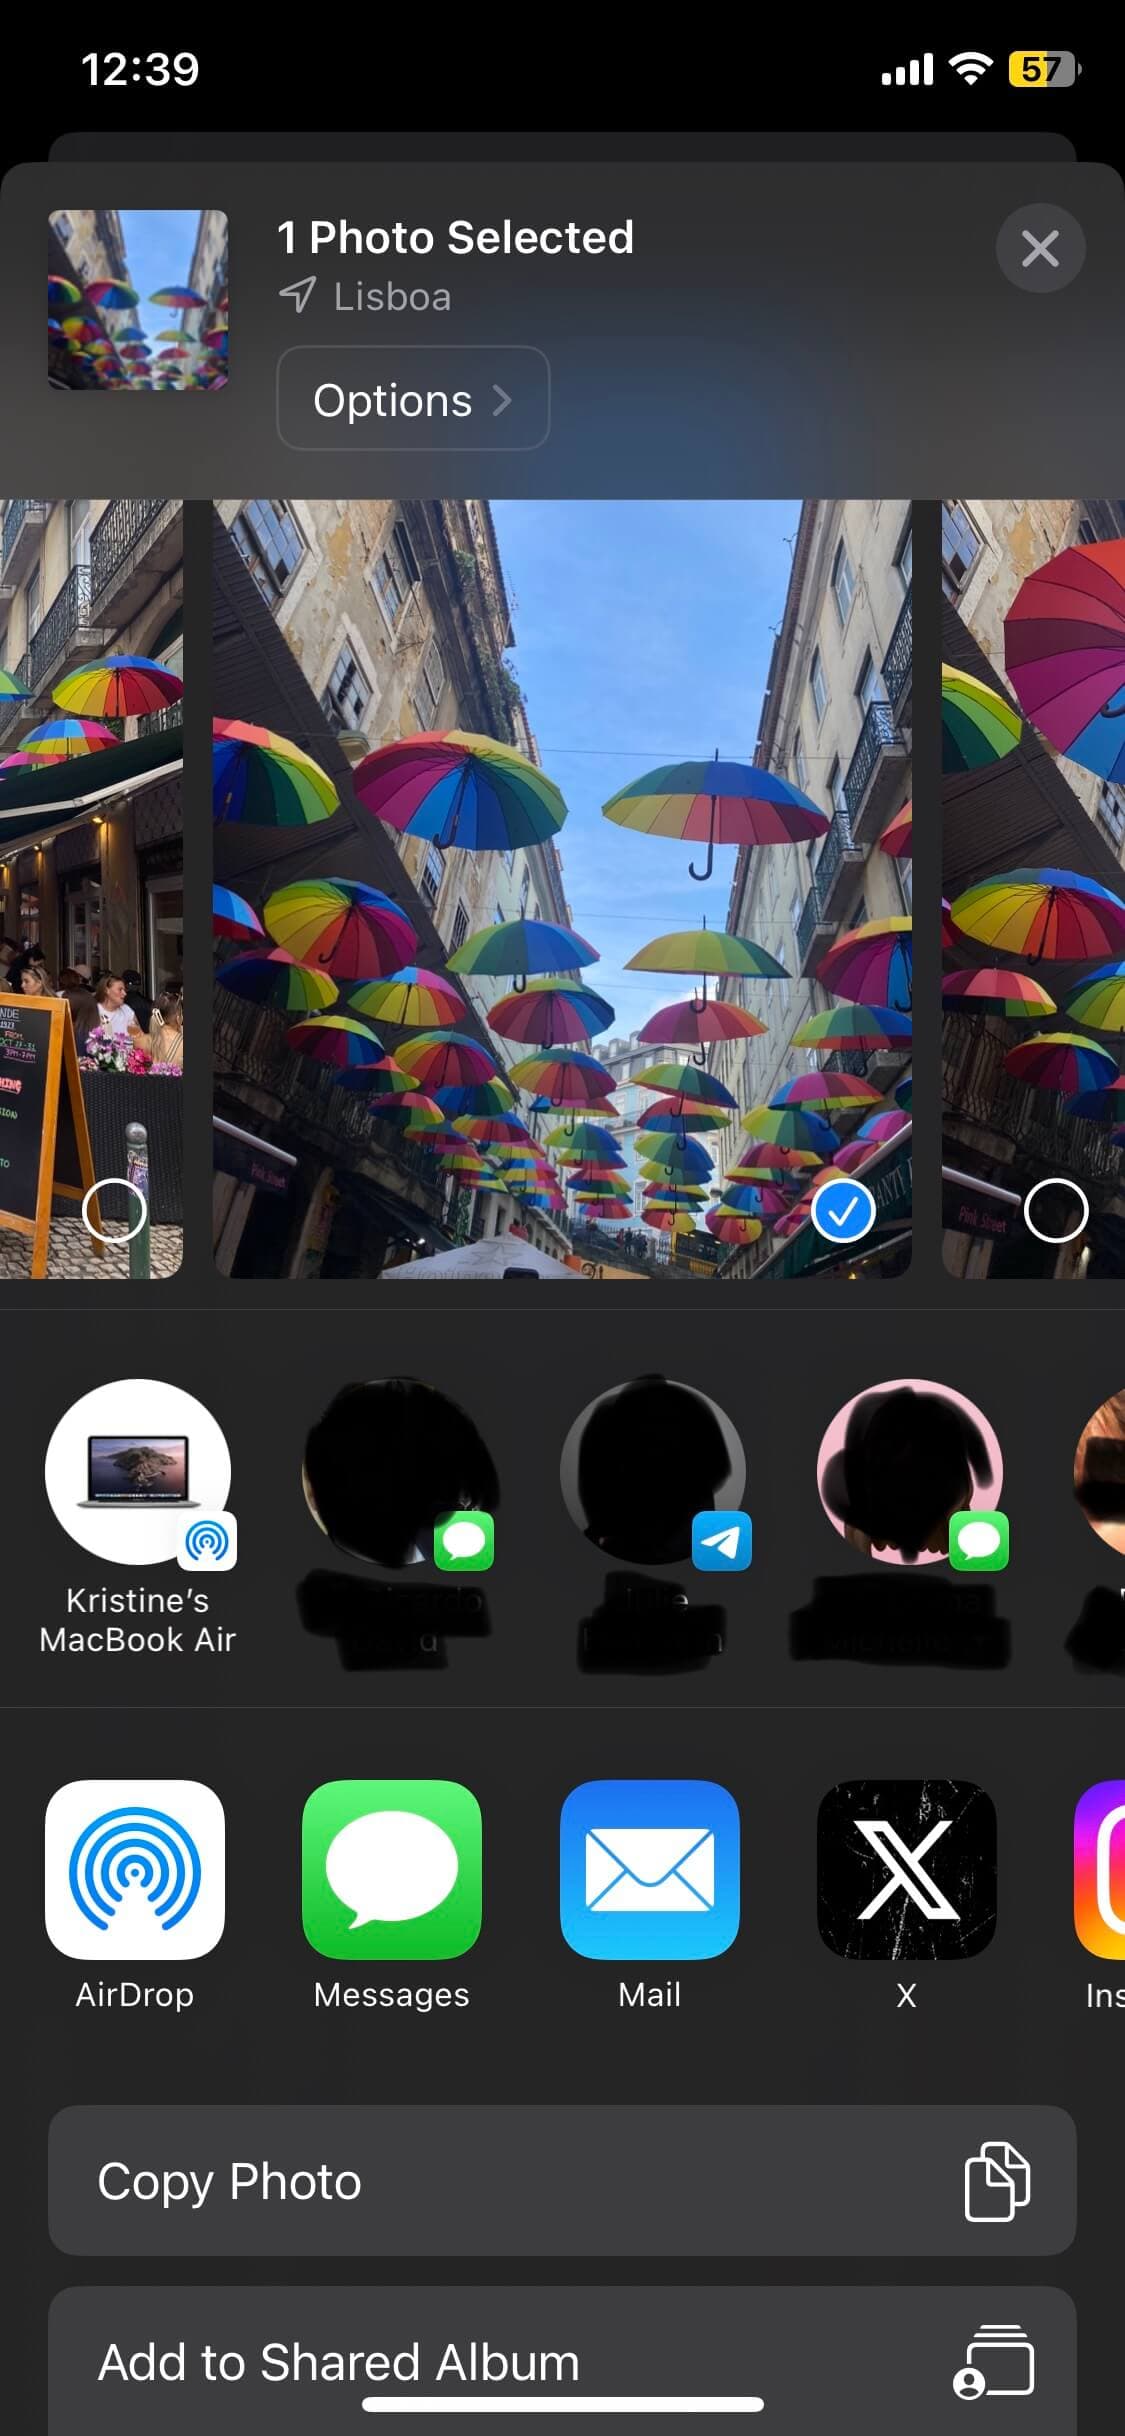
Task: Select the left cafe street photo circle
Action: point(114,1211)
